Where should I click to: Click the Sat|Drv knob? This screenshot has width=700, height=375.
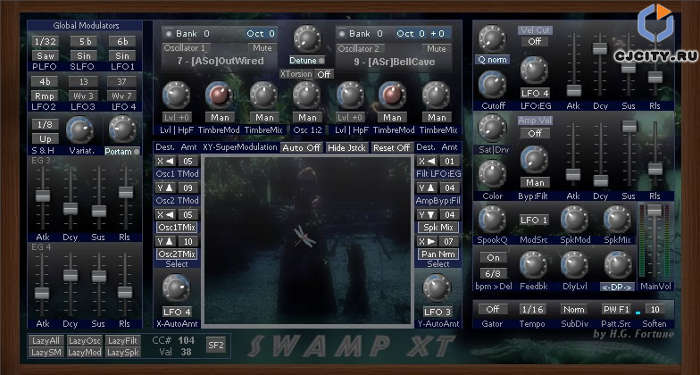pos(492,128)
